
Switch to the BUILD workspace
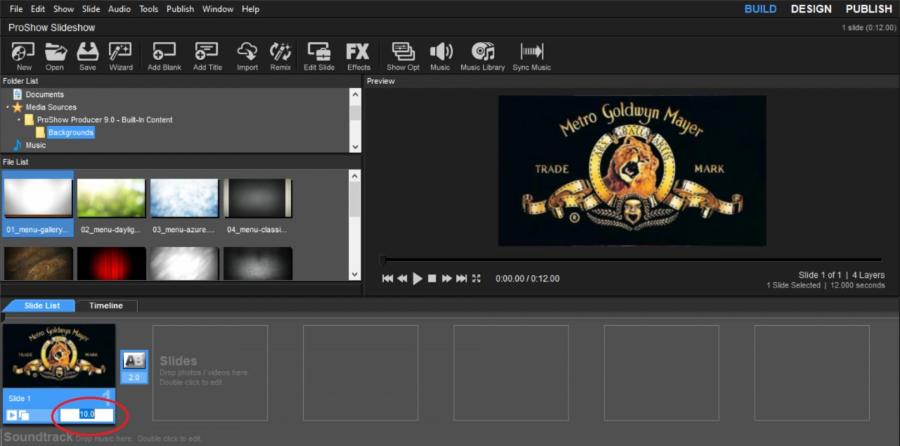(761, 9)
